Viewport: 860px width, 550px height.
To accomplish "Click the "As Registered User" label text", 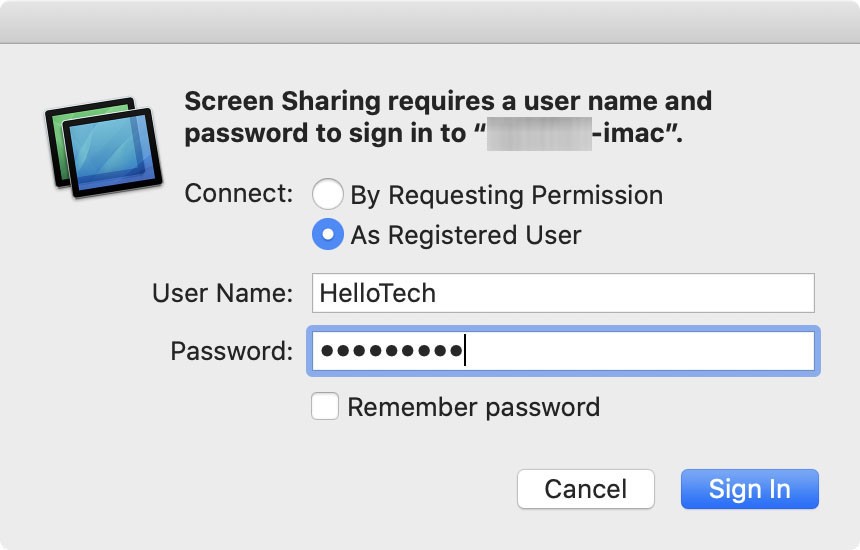I will (465, 235).
